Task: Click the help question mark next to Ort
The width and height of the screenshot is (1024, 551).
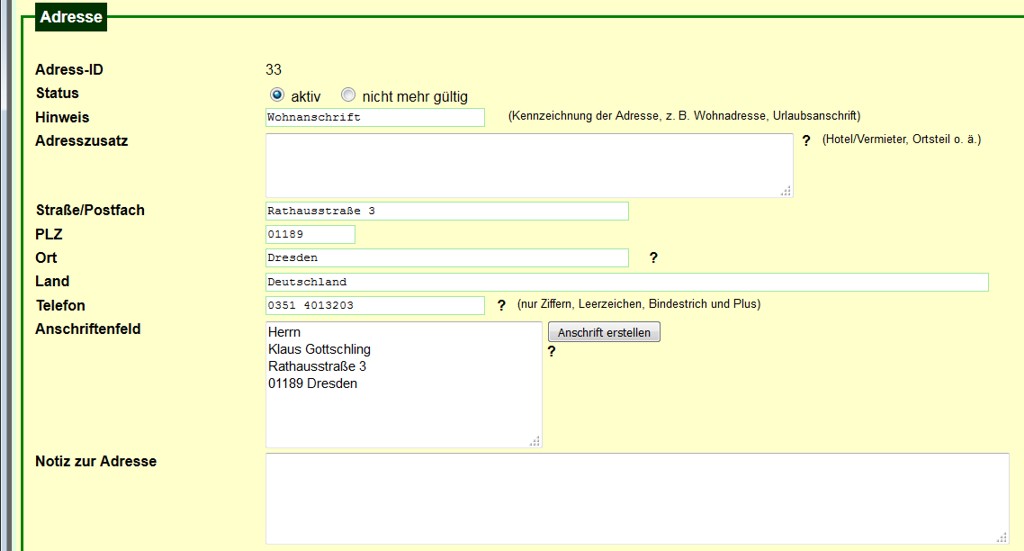Action: point(653,258)
